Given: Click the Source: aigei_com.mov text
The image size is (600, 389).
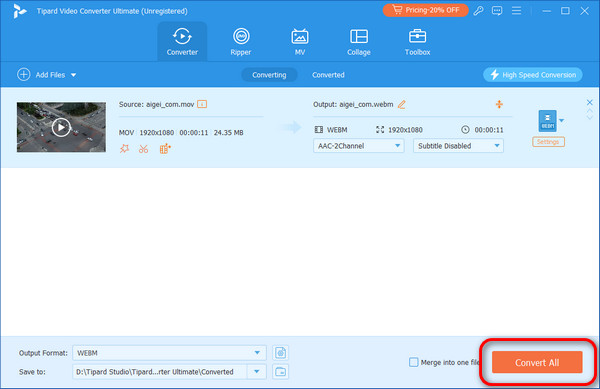Looking at the screenshot, I should (x=157, y=104).
